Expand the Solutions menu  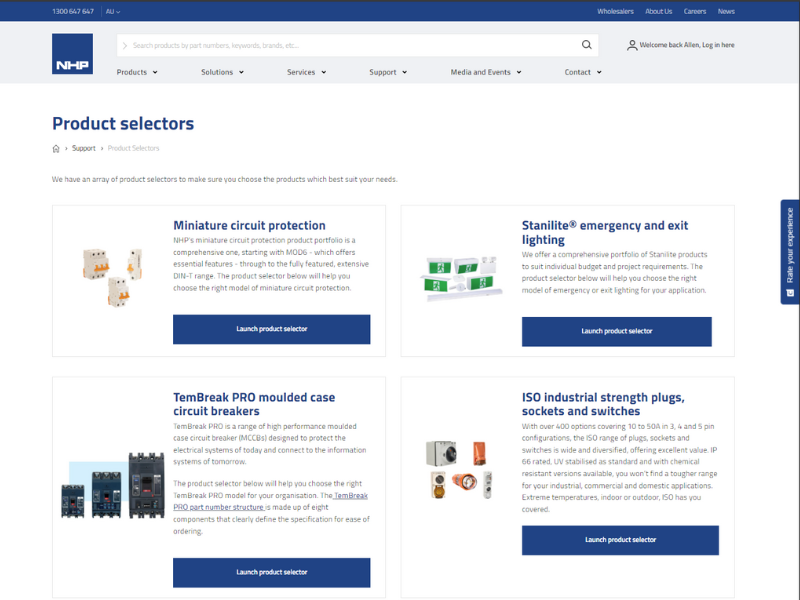[x=222, y=72]
